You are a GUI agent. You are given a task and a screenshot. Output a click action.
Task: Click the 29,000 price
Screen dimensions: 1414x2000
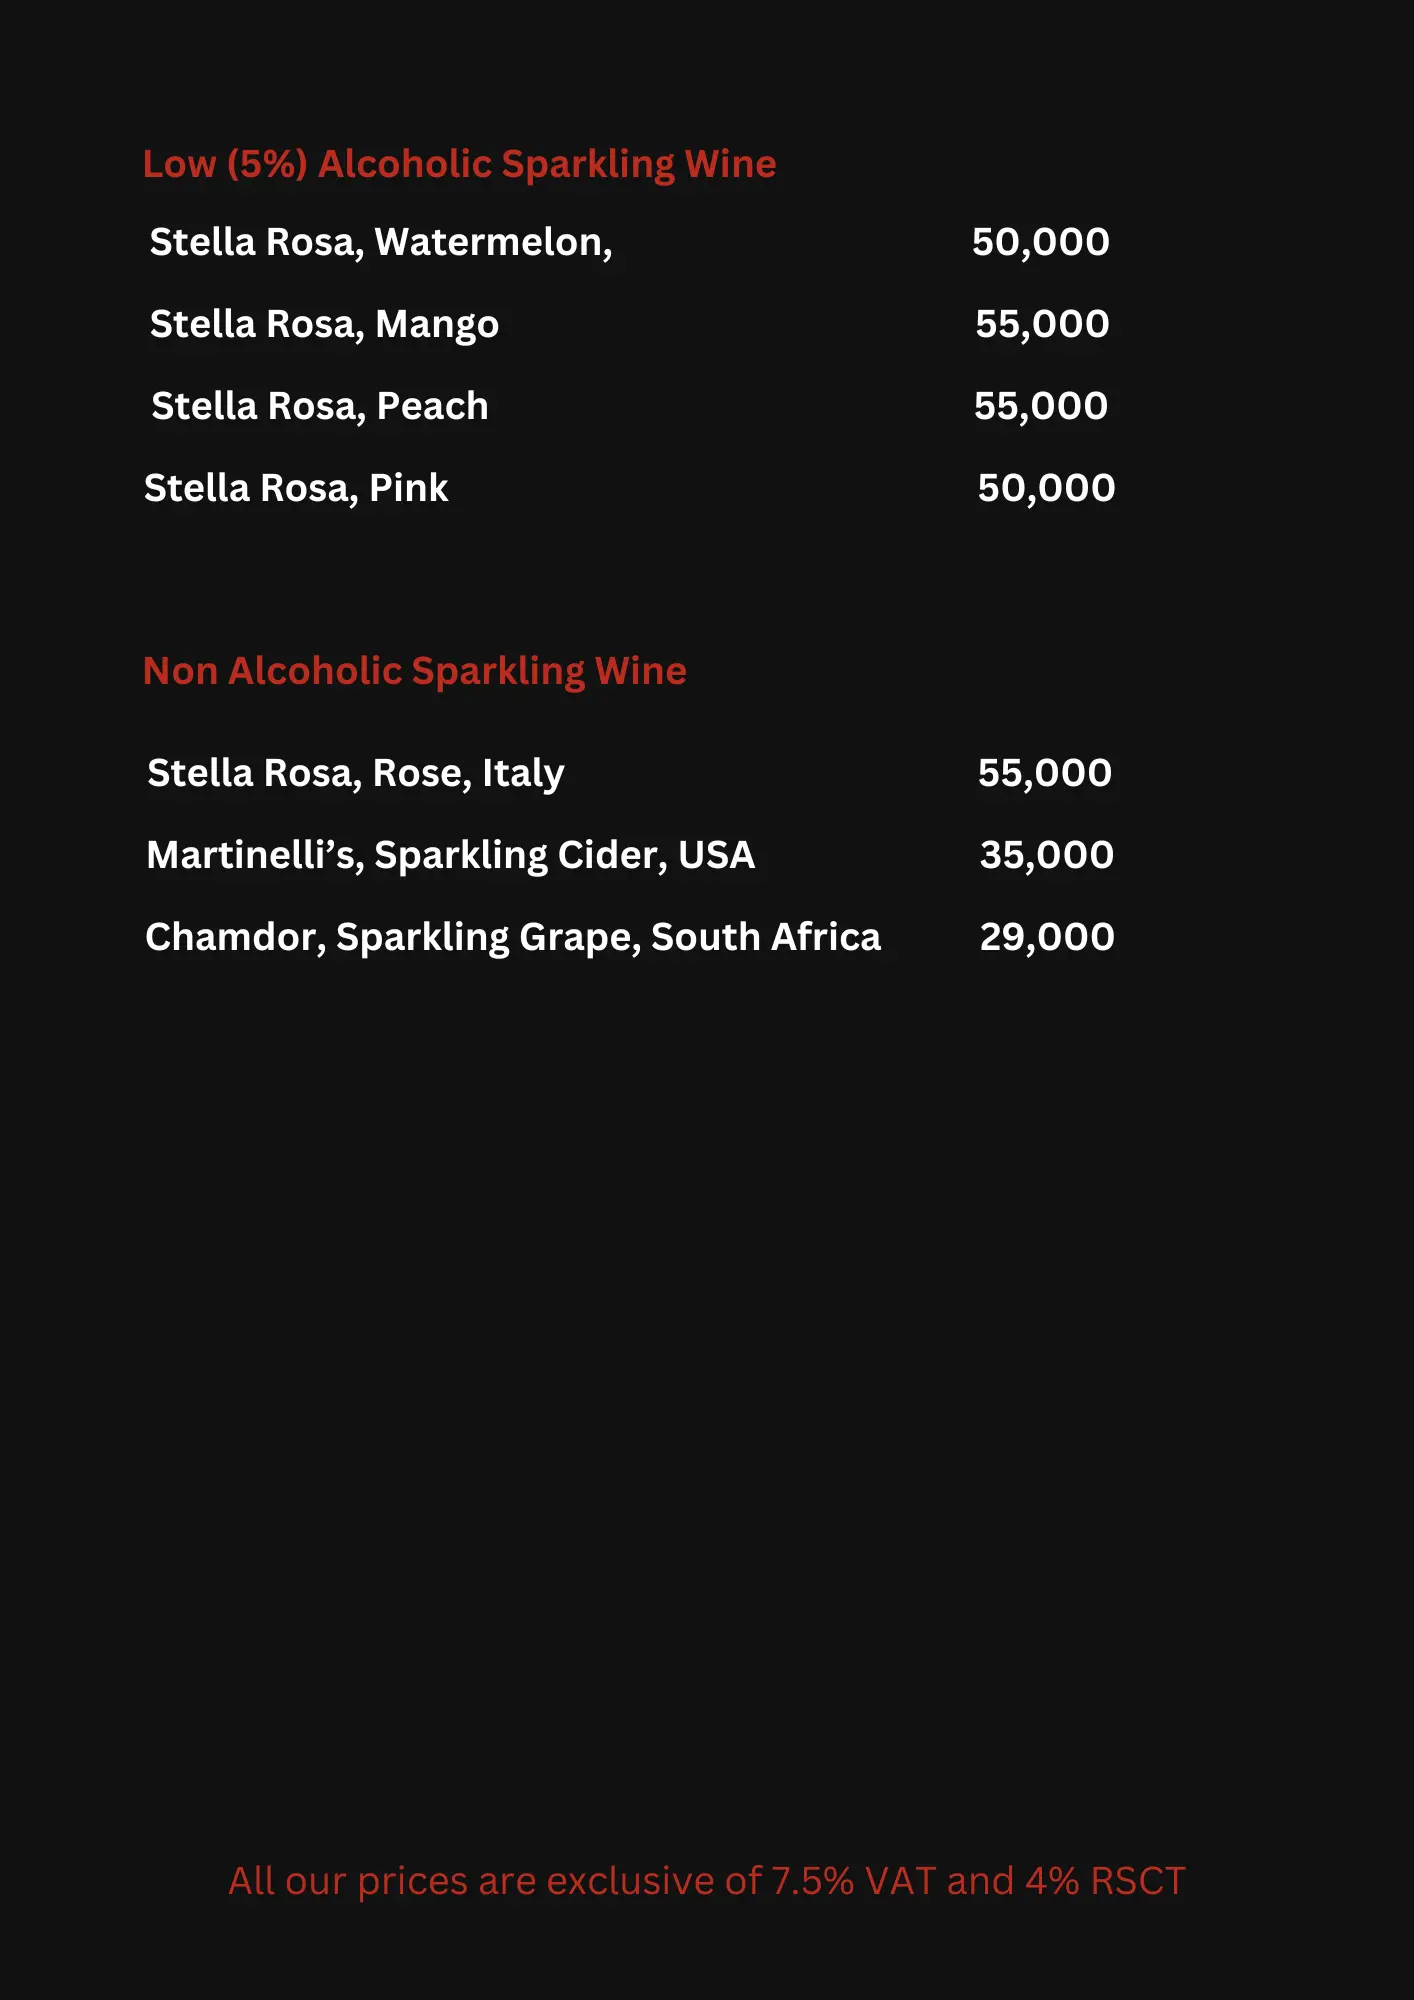[x=1046, y=937]
